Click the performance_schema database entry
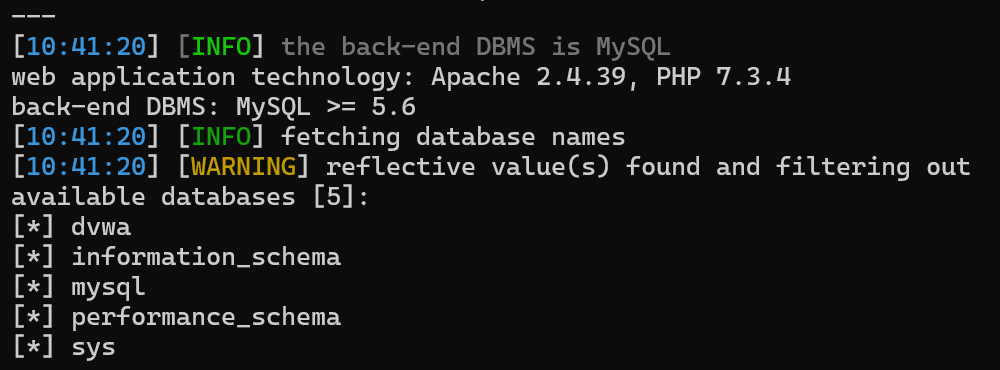Screen dimensions: 1000x370 click(x=206, y=317)
